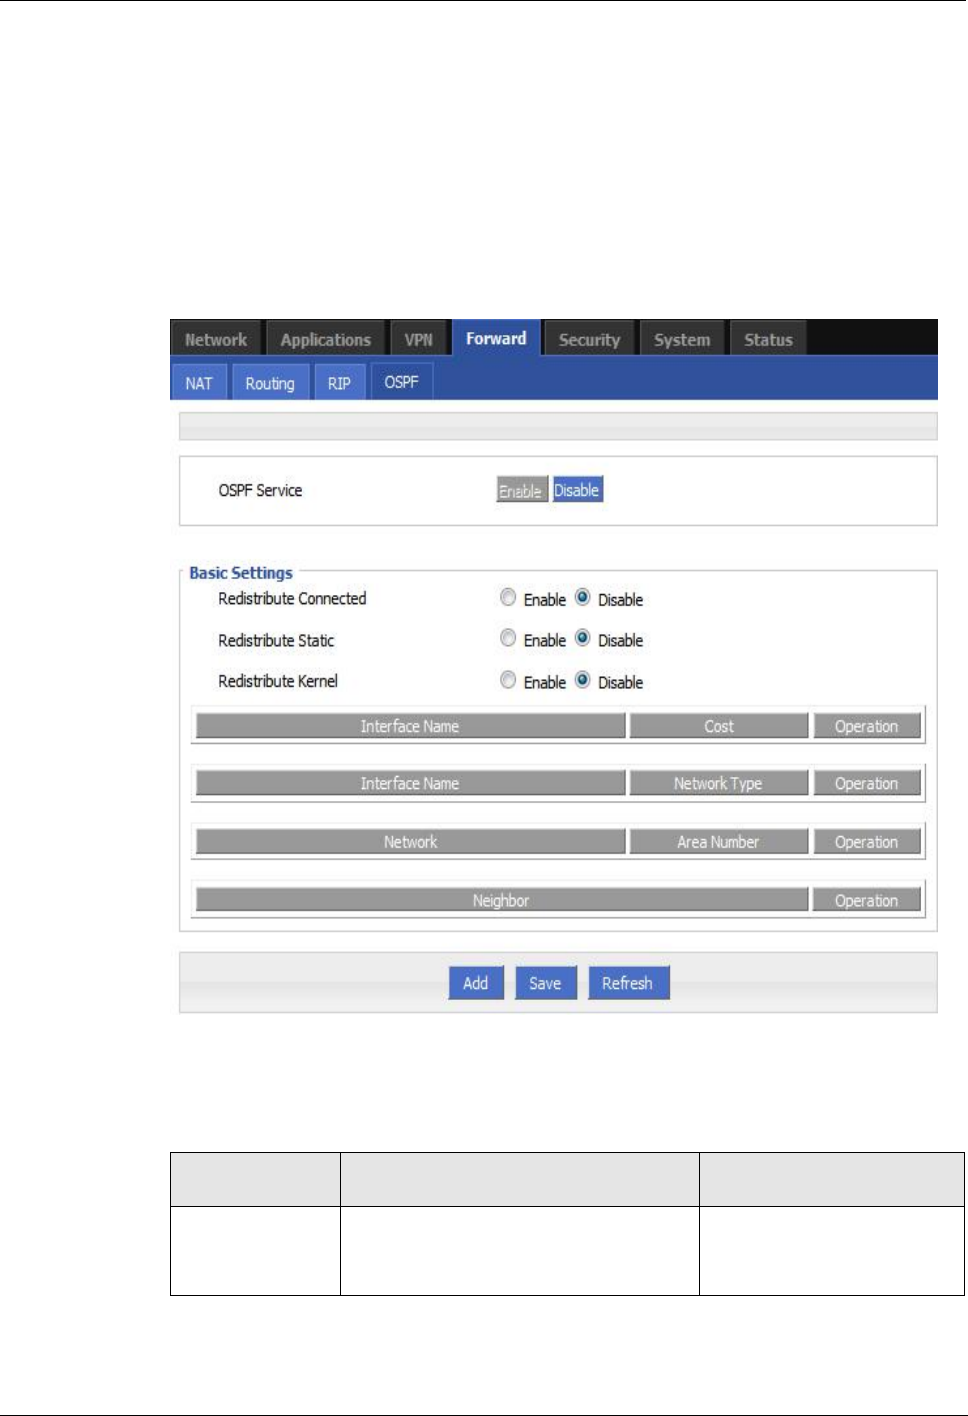
Task: Click the Neighbor column header
Action: (x=502, y=900)
